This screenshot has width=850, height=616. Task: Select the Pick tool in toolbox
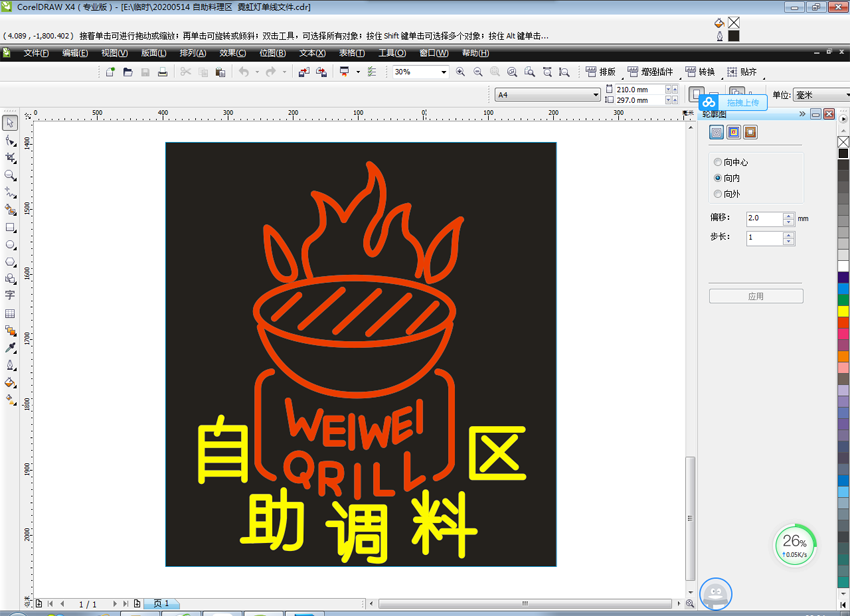(x=10, y=123)
